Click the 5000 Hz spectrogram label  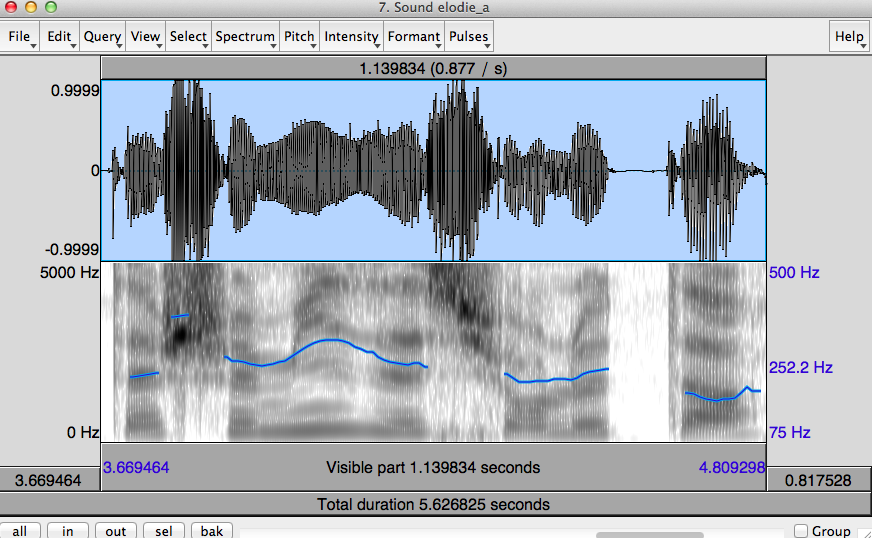click(69, 273)
